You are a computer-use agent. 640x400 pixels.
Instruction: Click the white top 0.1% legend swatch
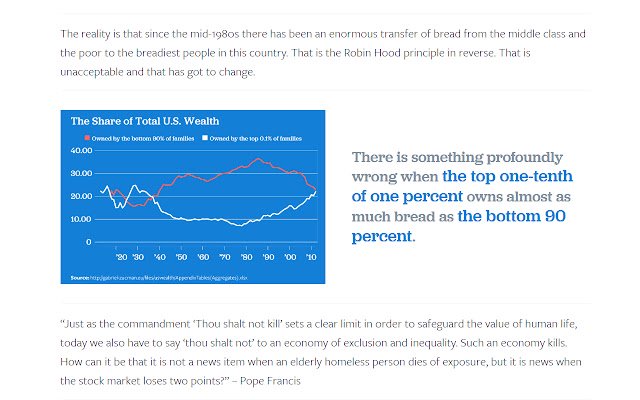coord(205,138)
